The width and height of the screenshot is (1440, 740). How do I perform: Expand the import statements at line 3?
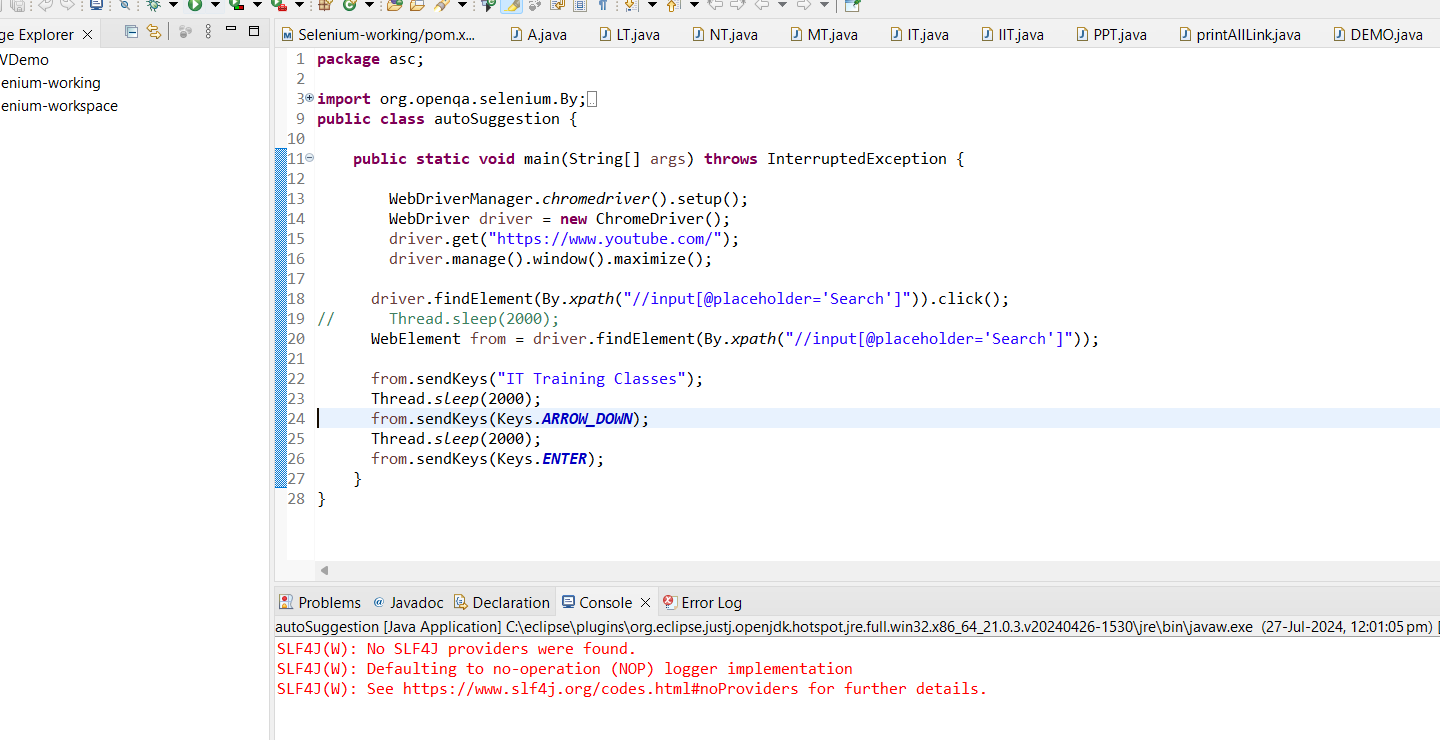pyautogui.click(x=307, y=98)
